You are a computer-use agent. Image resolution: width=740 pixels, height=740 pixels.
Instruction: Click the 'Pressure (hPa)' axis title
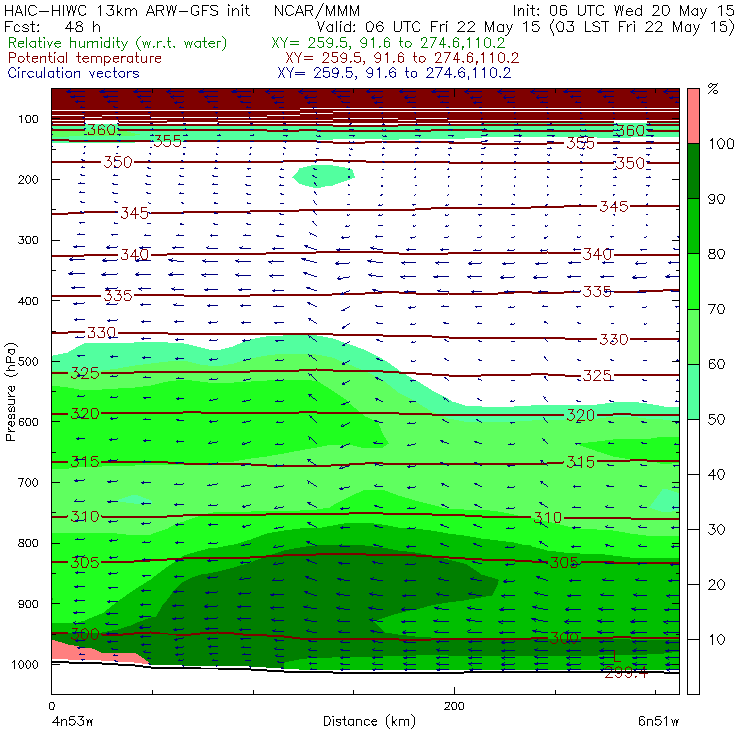point(10,392)
